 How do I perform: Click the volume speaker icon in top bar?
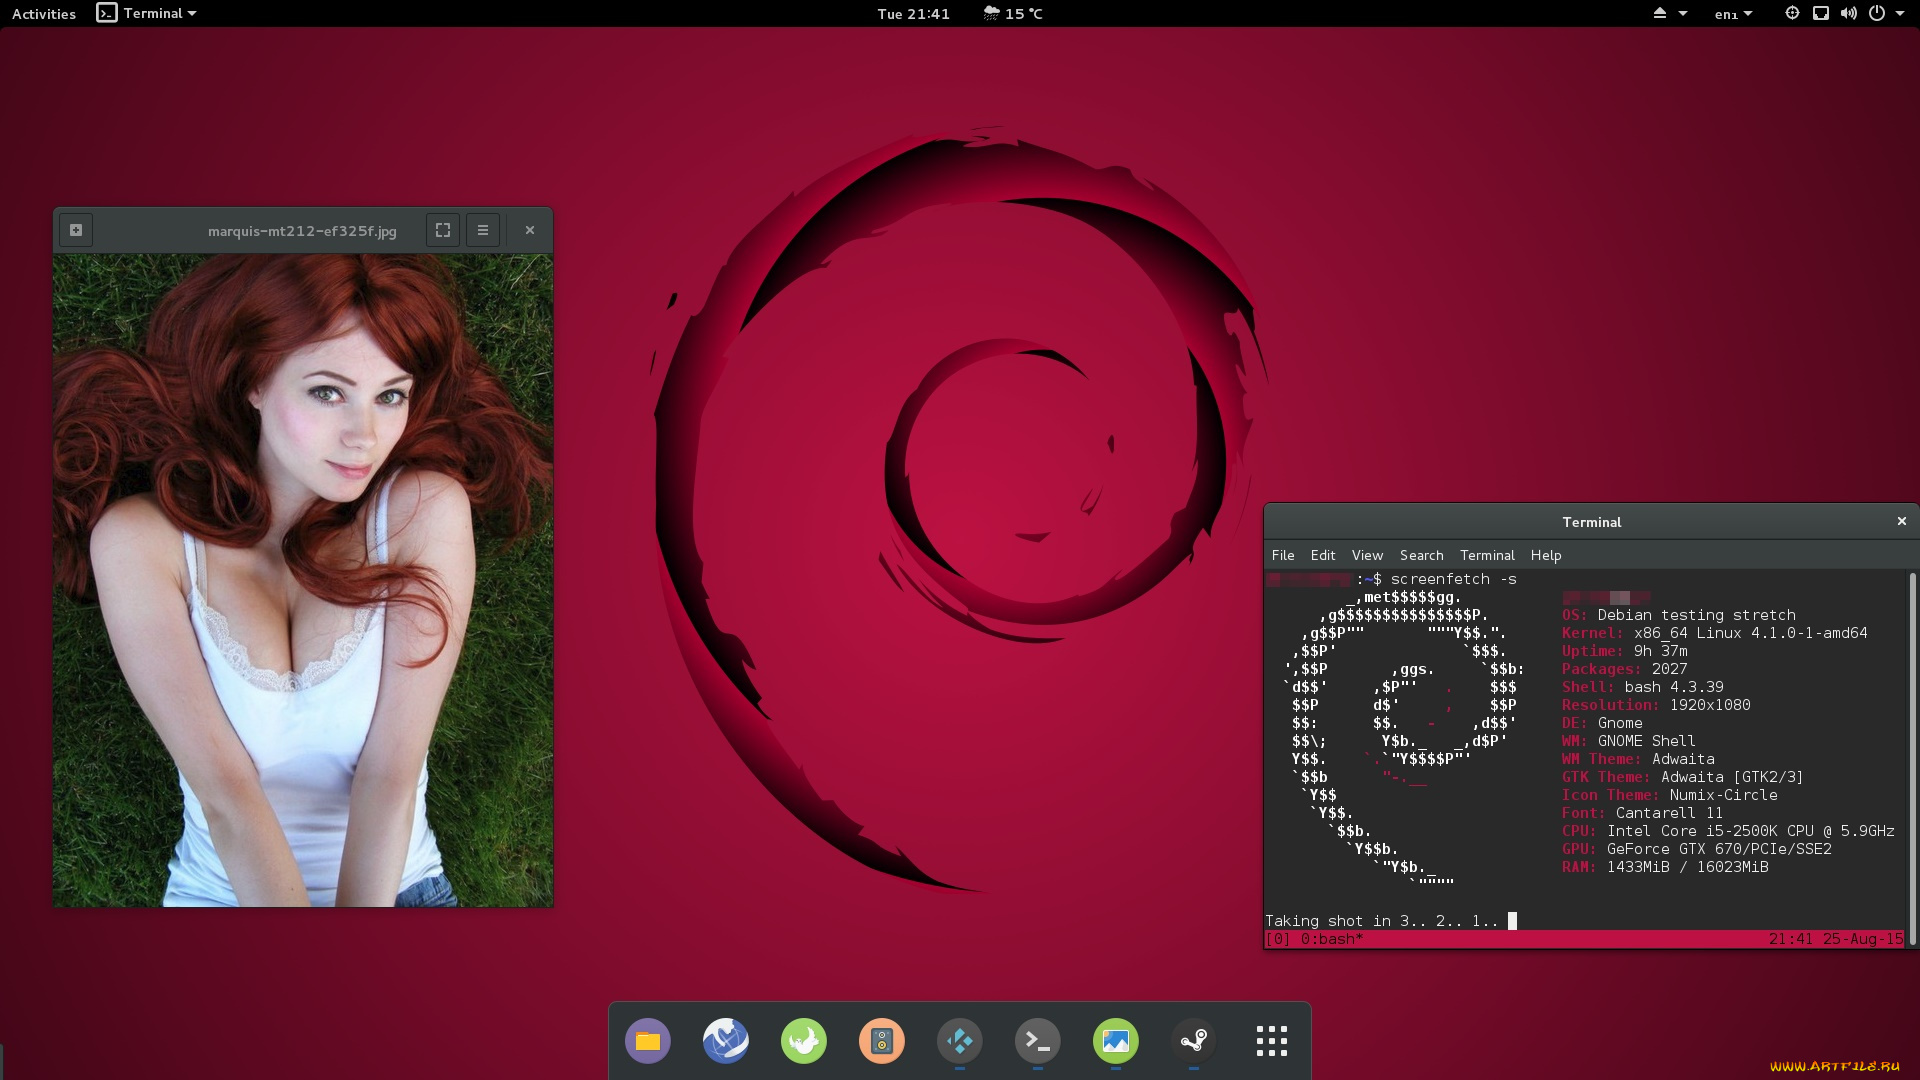[1848, 13]
